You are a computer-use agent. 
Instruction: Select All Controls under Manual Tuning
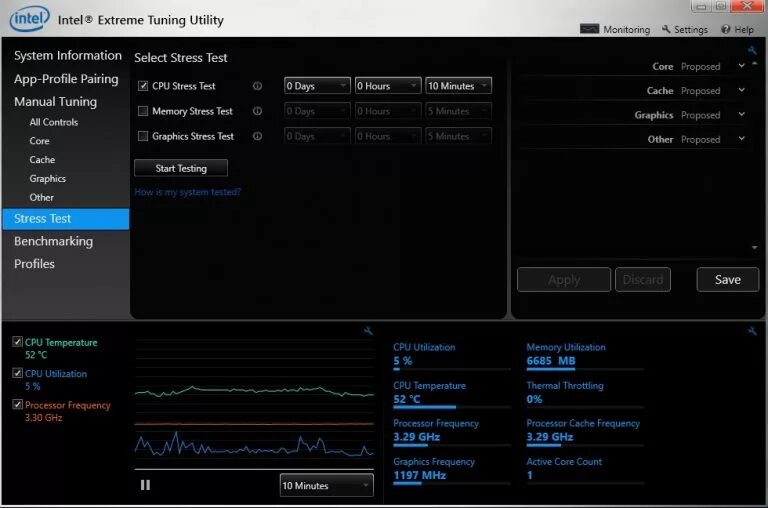tap(53, 122)
